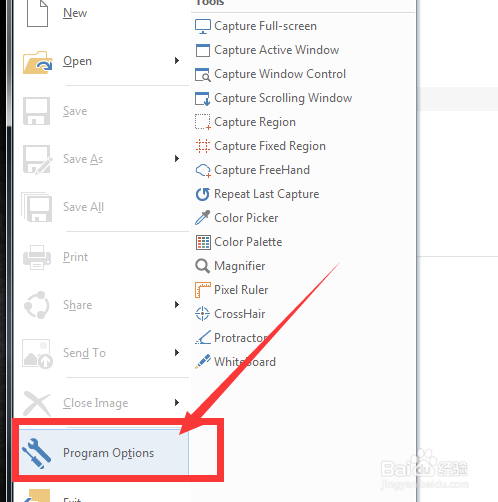
Task: Click the Open folder icon
Action: click(x=38, y=62)
